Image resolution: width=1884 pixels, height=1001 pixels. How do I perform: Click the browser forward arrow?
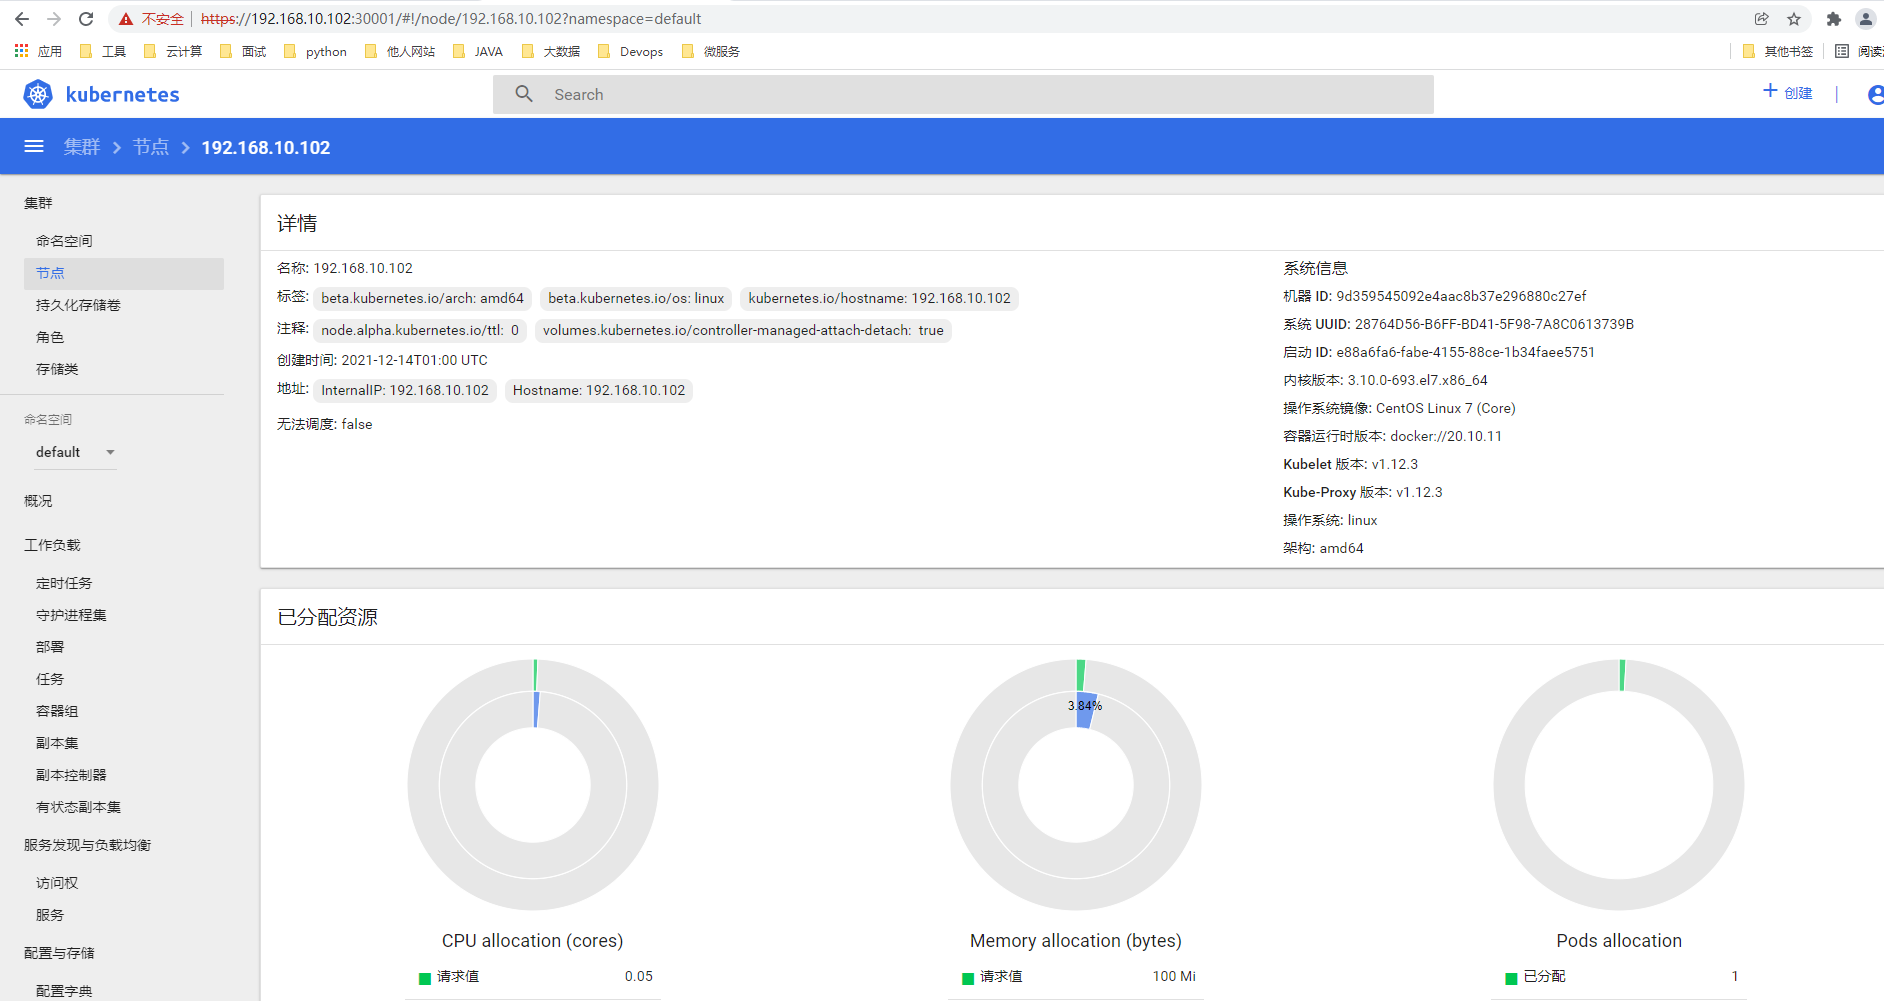coord(54,19)
